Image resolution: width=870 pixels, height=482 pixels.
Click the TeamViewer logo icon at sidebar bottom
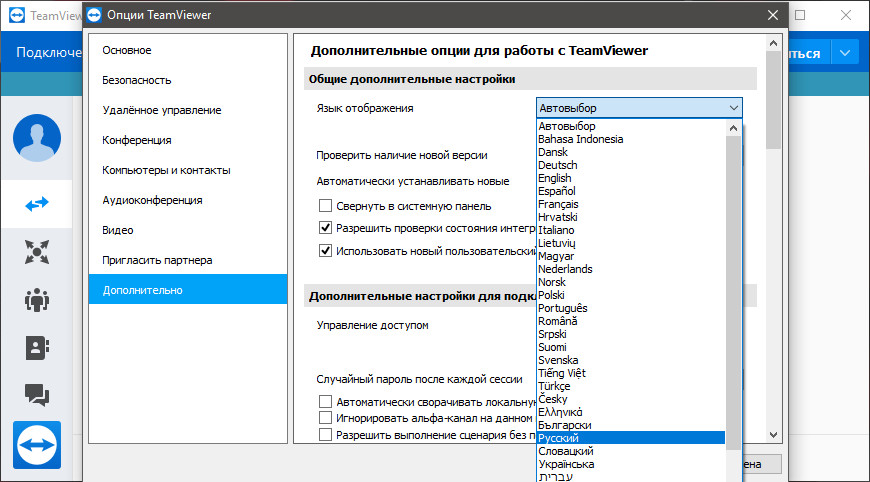click(x=37, y=445)
